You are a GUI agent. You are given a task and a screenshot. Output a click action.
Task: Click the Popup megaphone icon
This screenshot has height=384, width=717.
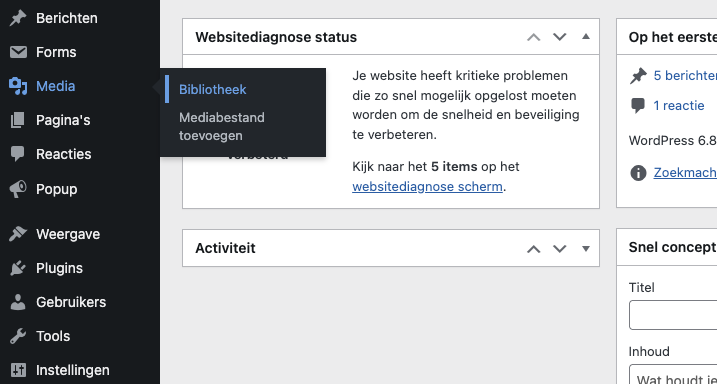[18, 189]
